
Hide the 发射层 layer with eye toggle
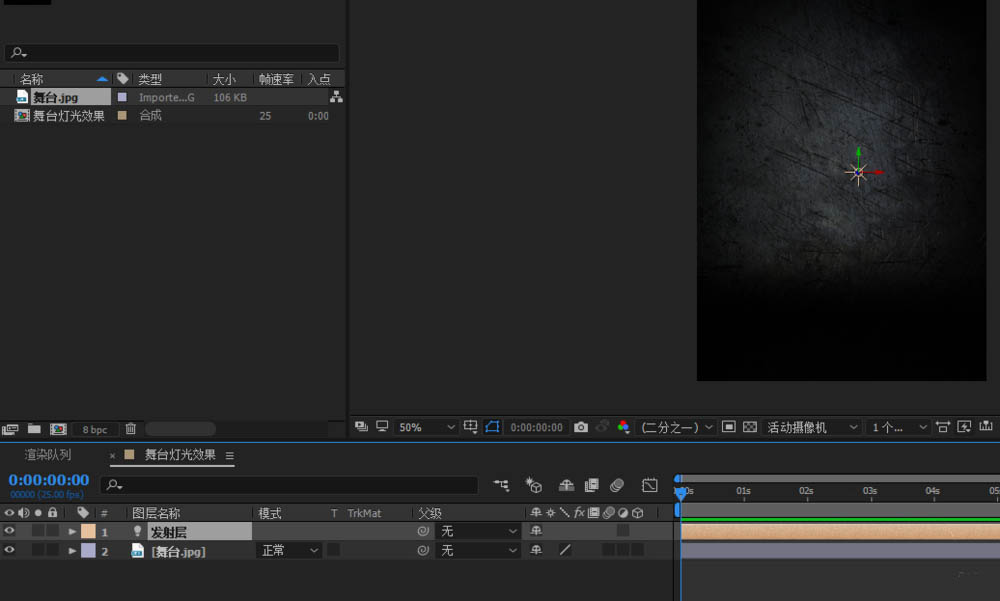9,532
